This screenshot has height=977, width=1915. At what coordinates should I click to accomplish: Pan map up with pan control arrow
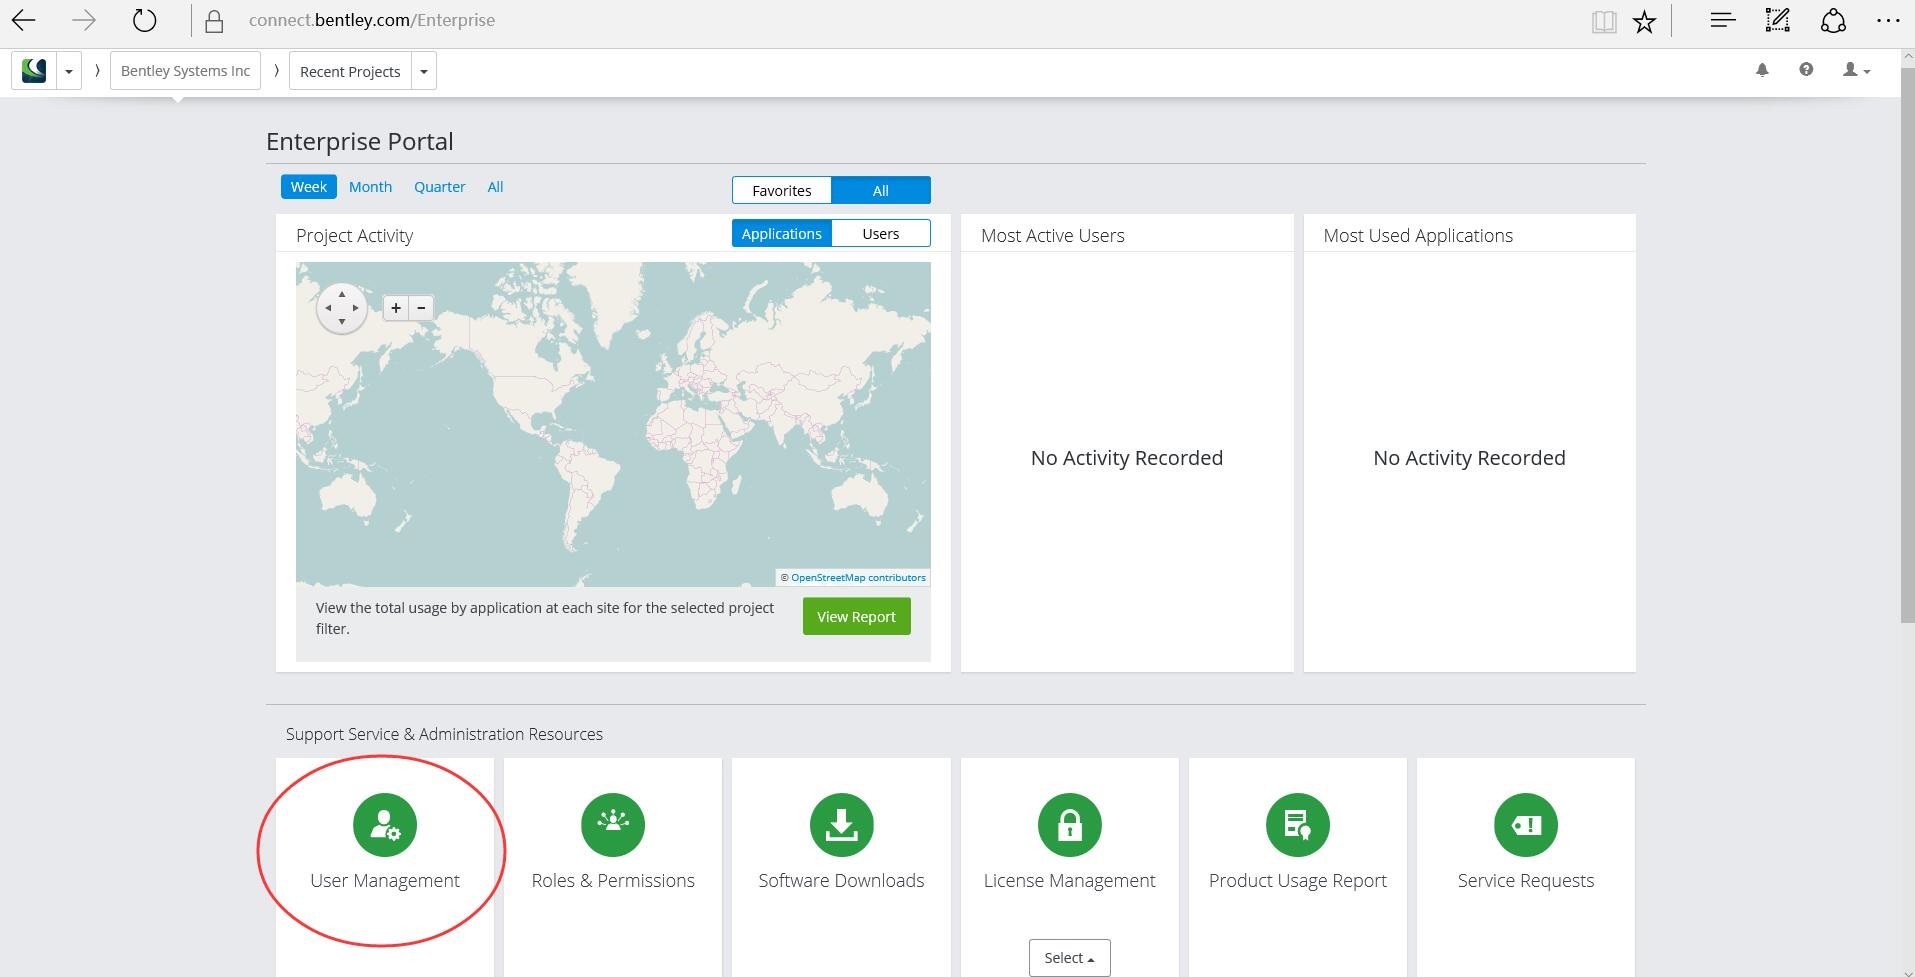click(x=342, y=294)
